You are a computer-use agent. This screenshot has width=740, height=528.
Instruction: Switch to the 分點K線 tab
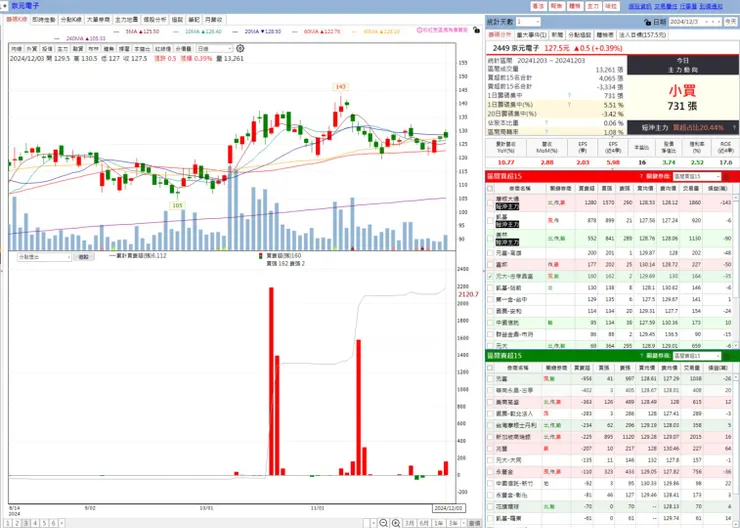point(71,20)
